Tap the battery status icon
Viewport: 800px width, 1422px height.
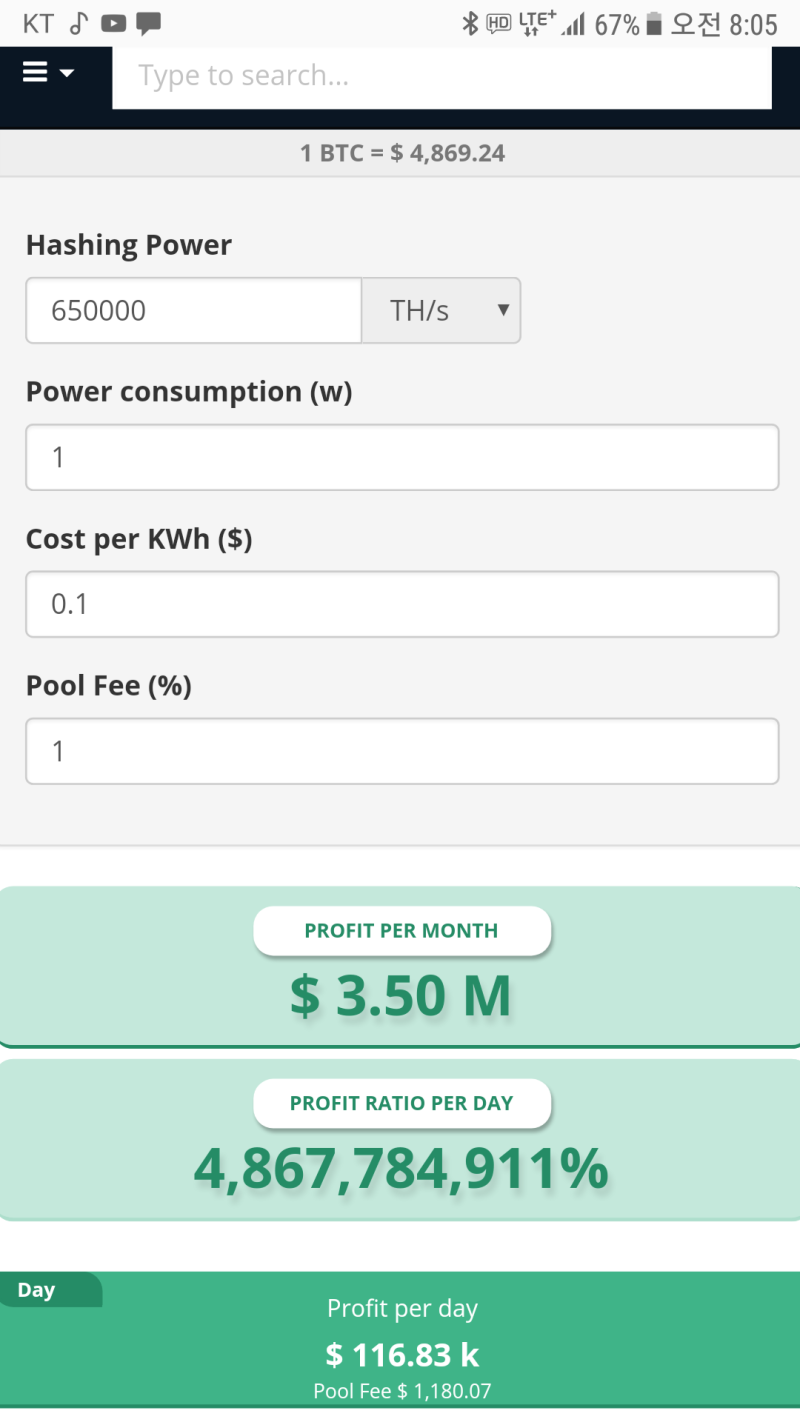pyautogui.click(x=654, y=24)
